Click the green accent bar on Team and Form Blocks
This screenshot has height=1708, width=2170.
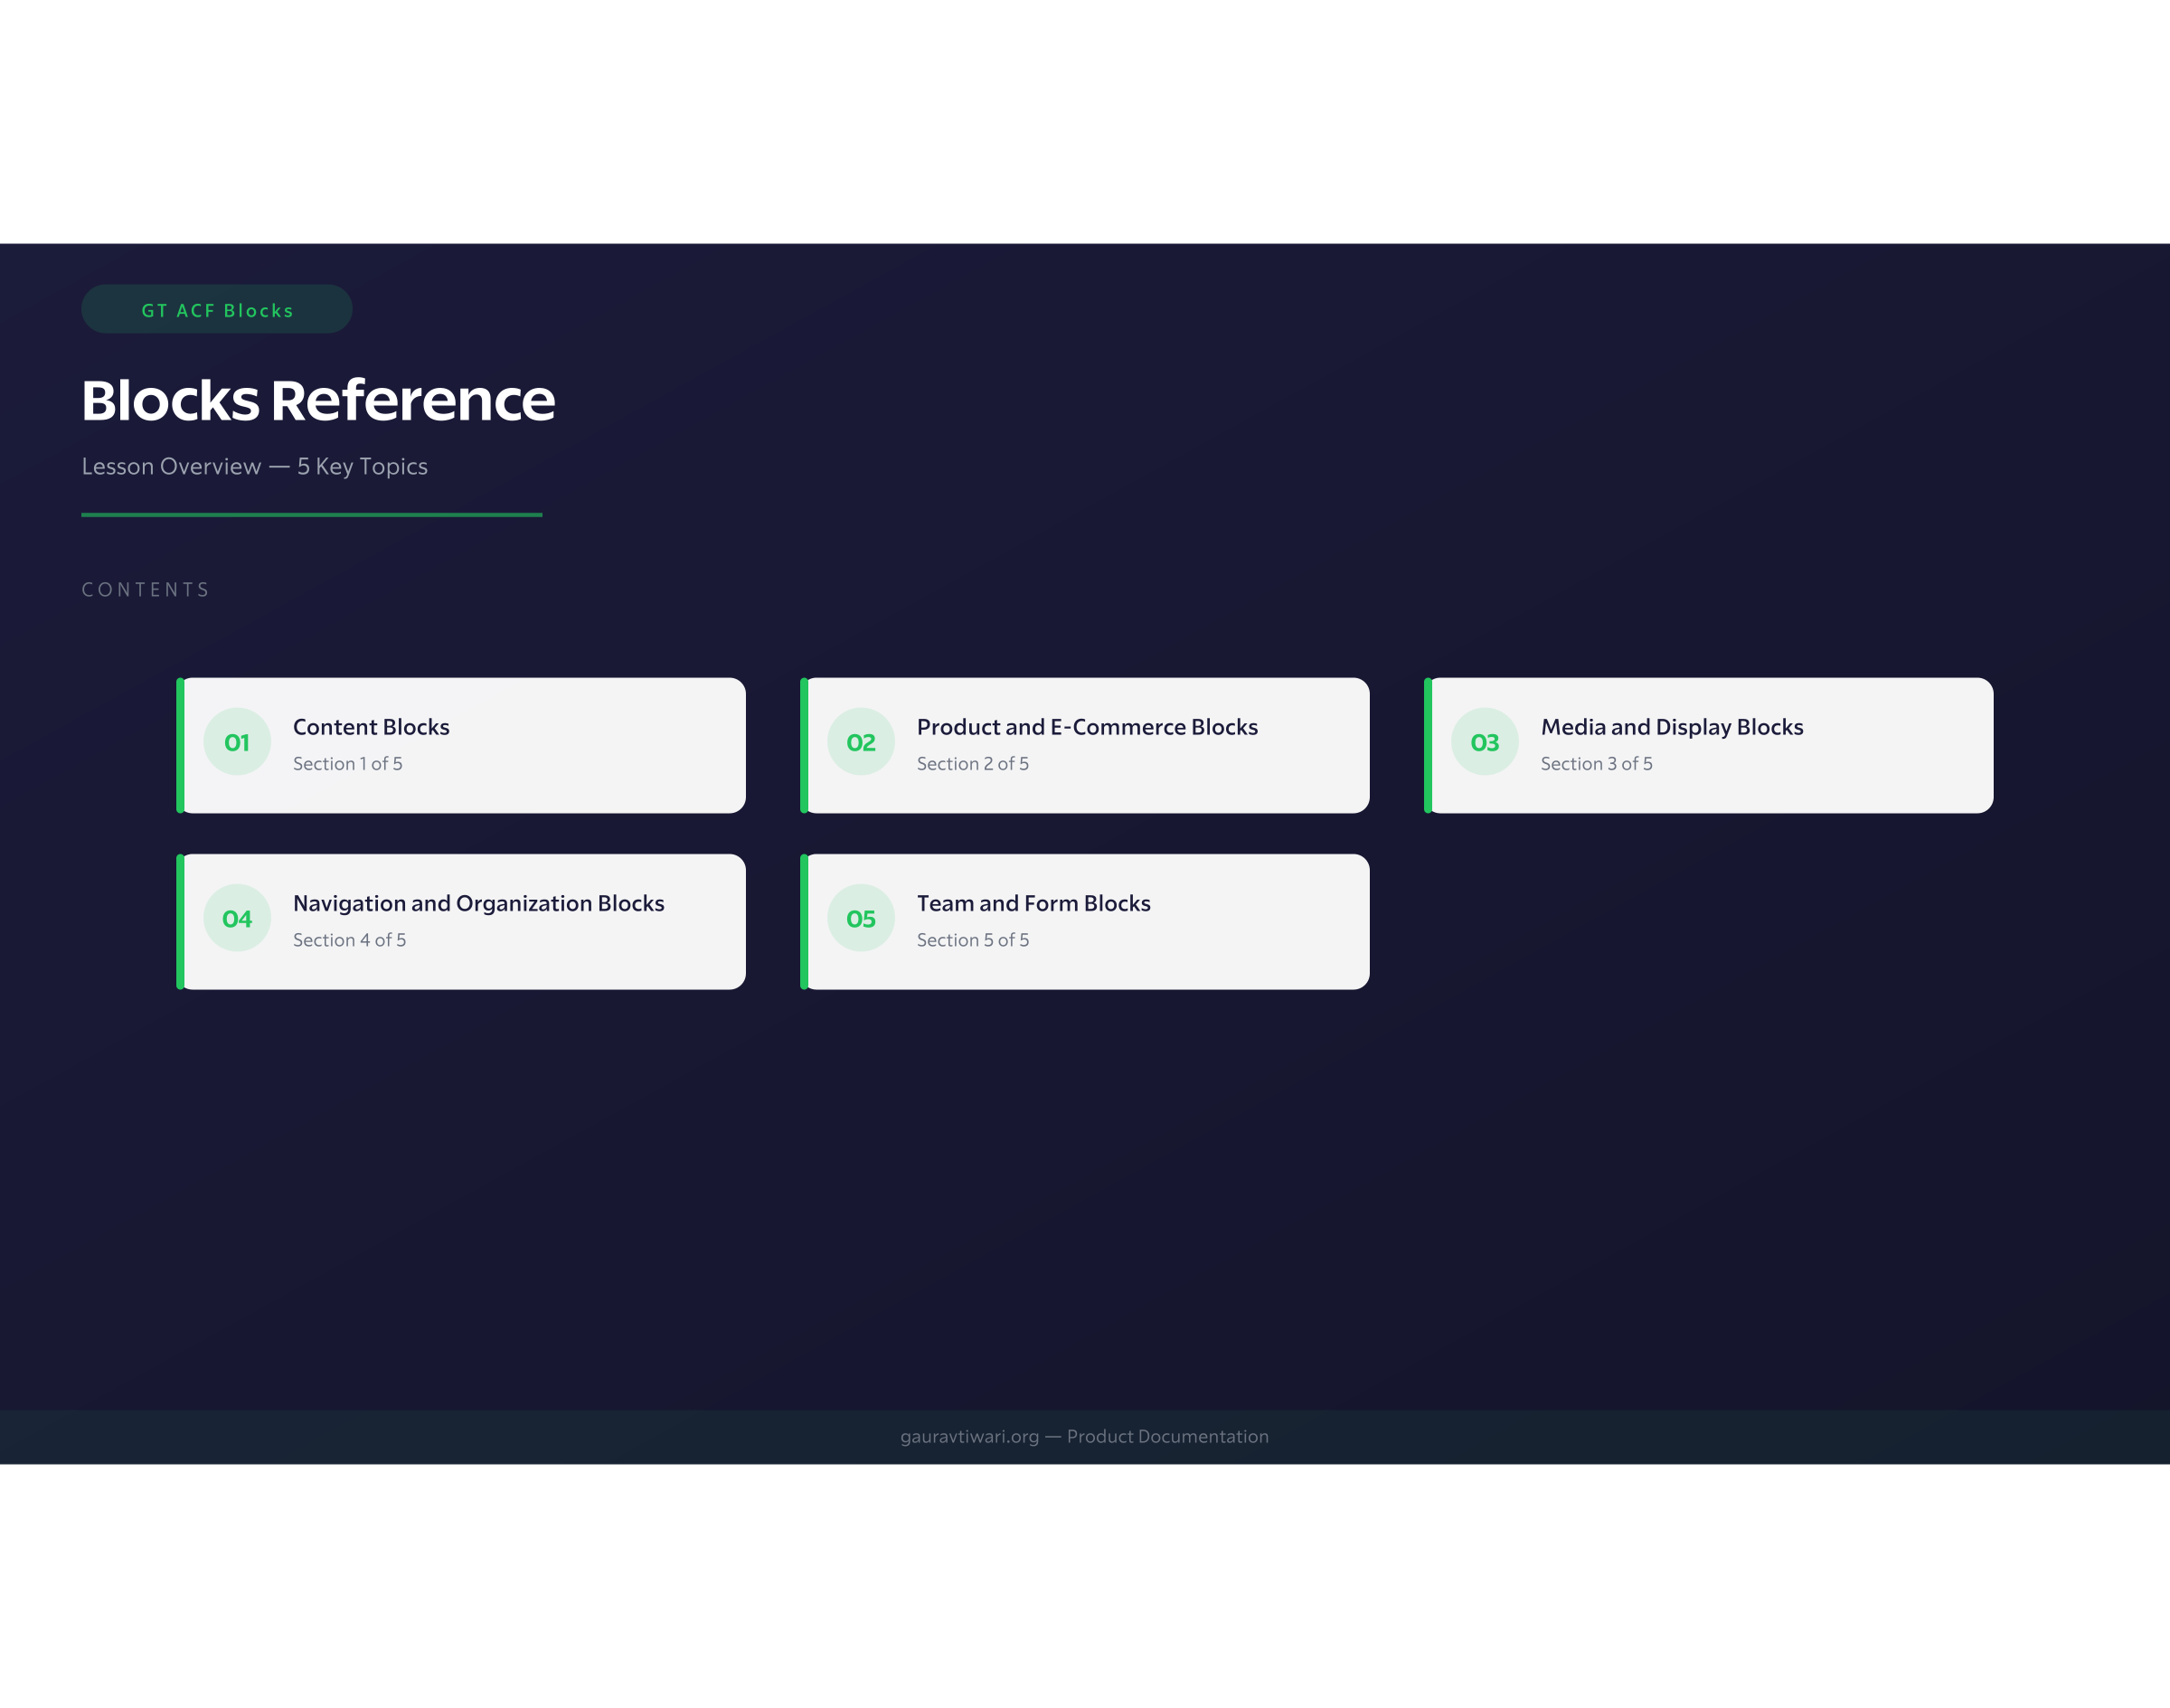coord(804,920)
